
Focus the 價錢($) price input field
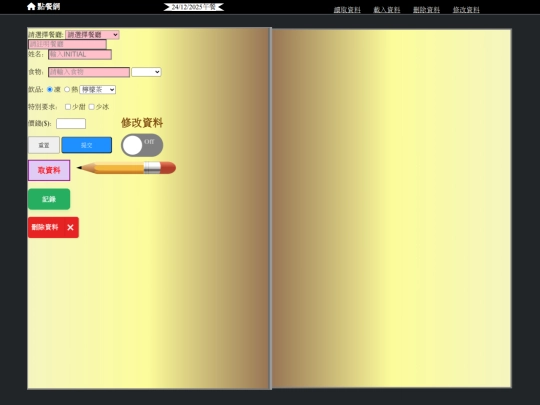(71, 123)
